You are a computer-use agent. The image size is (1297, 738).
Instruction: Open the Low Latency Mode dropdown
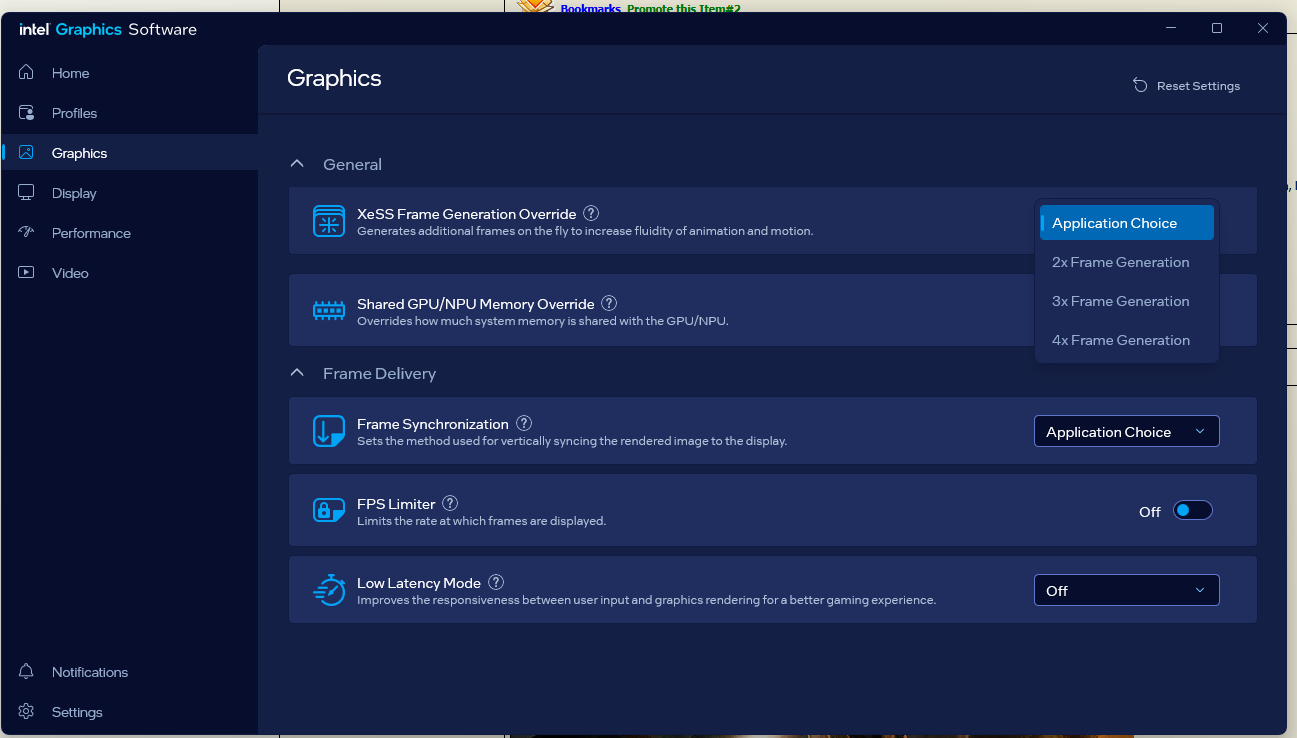click(x=1126, y=591)
